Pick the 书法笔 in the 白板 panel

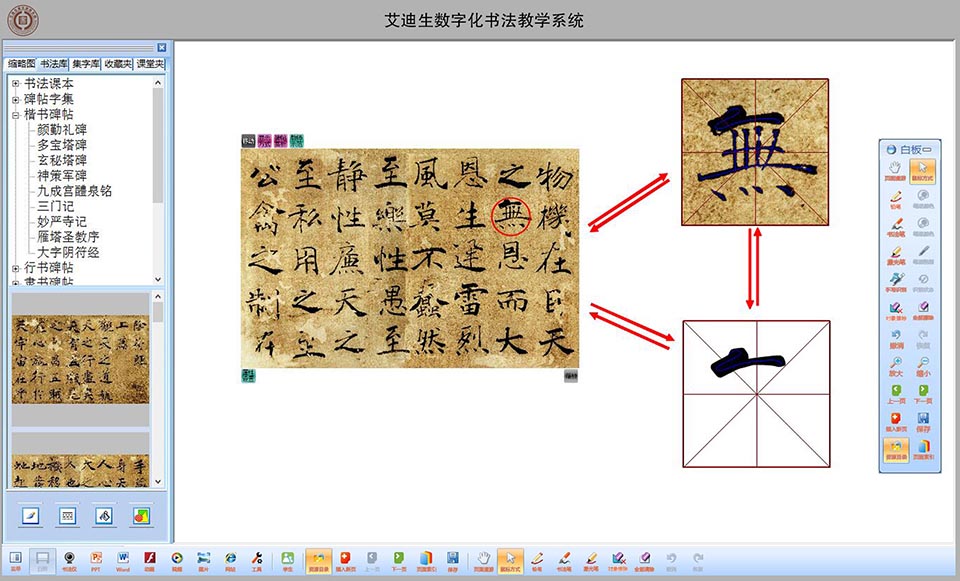tap(896, 227)
